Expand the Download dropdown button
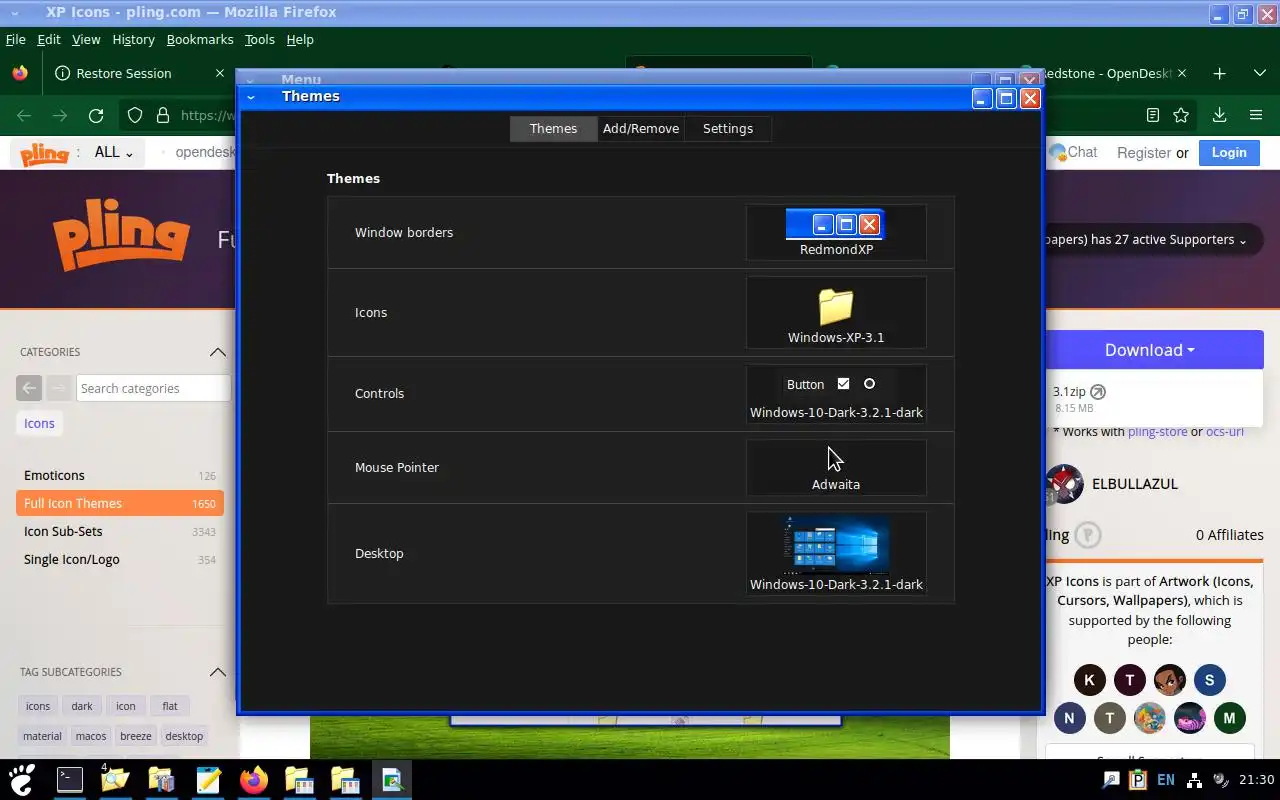 pos(1150,350)
